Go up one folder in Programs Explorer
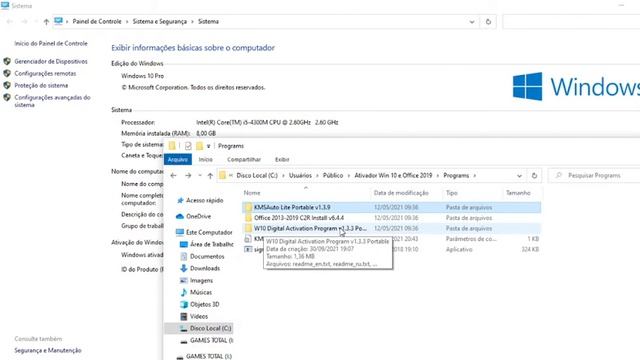Image resolution: width=640 pixels, height=360 pixels. [210, 176]
